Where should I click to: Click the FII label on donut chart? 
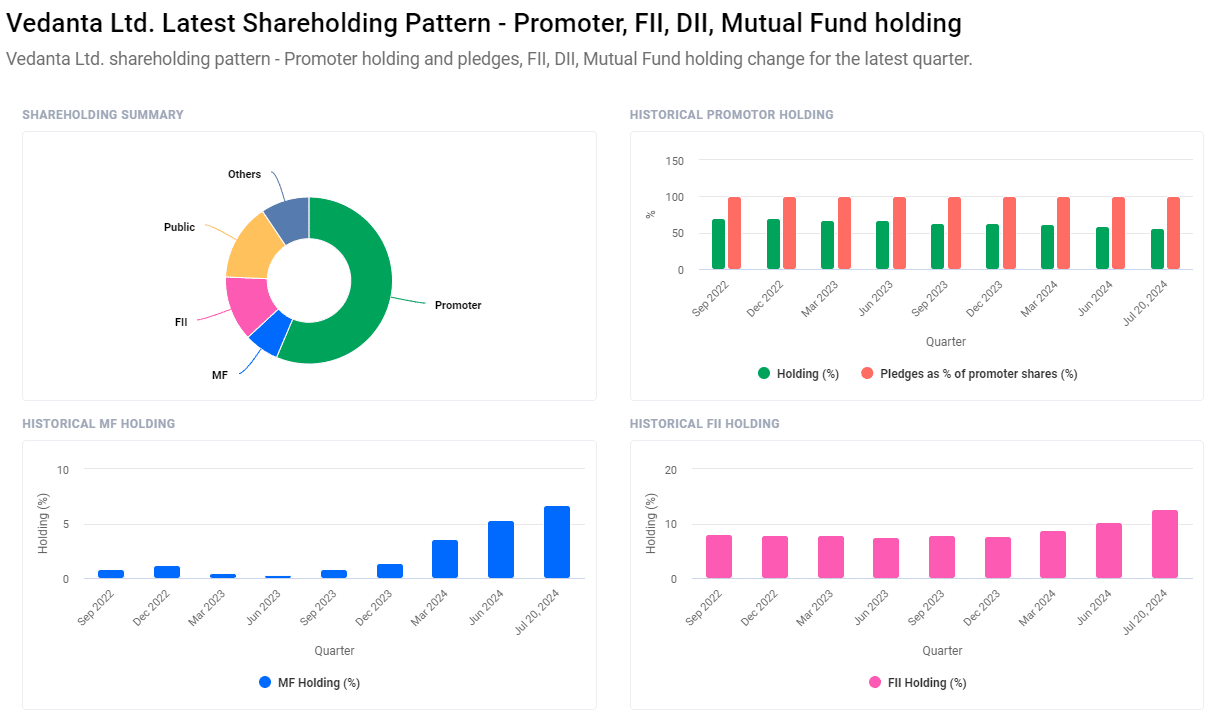point(181,322)
